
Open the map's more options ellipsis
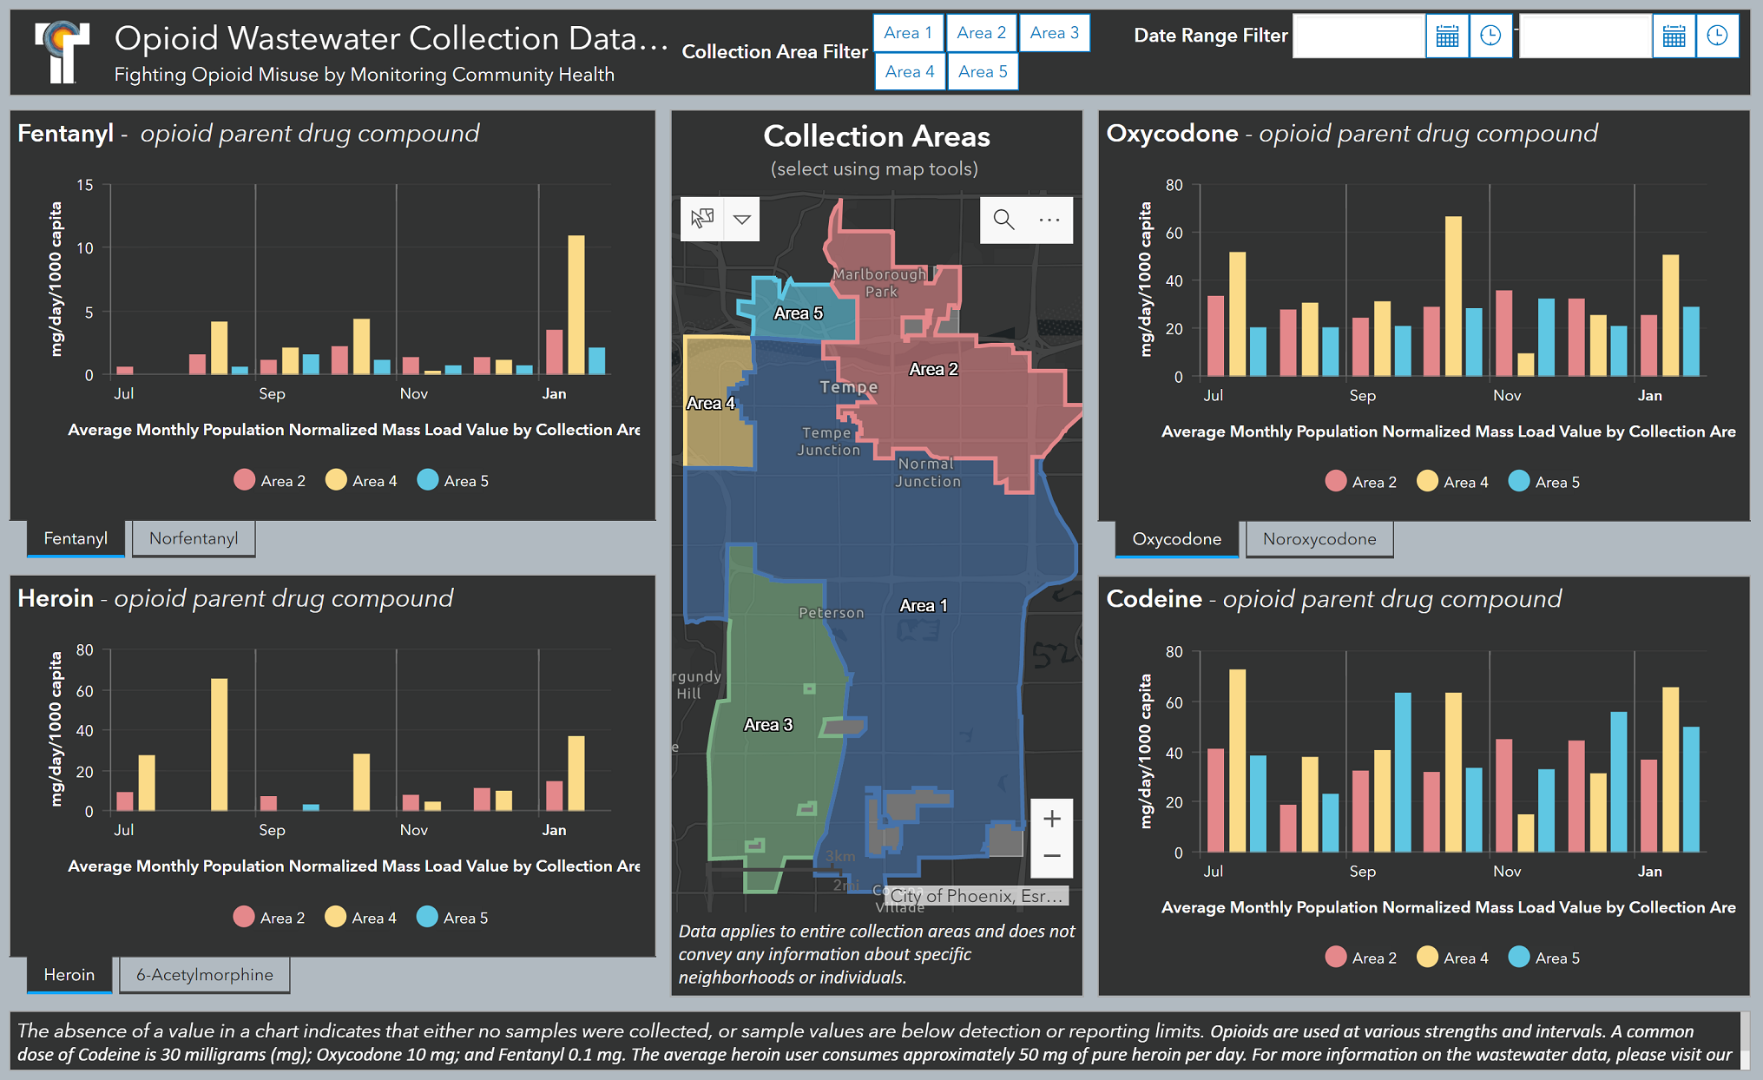tap(1049, 220)
